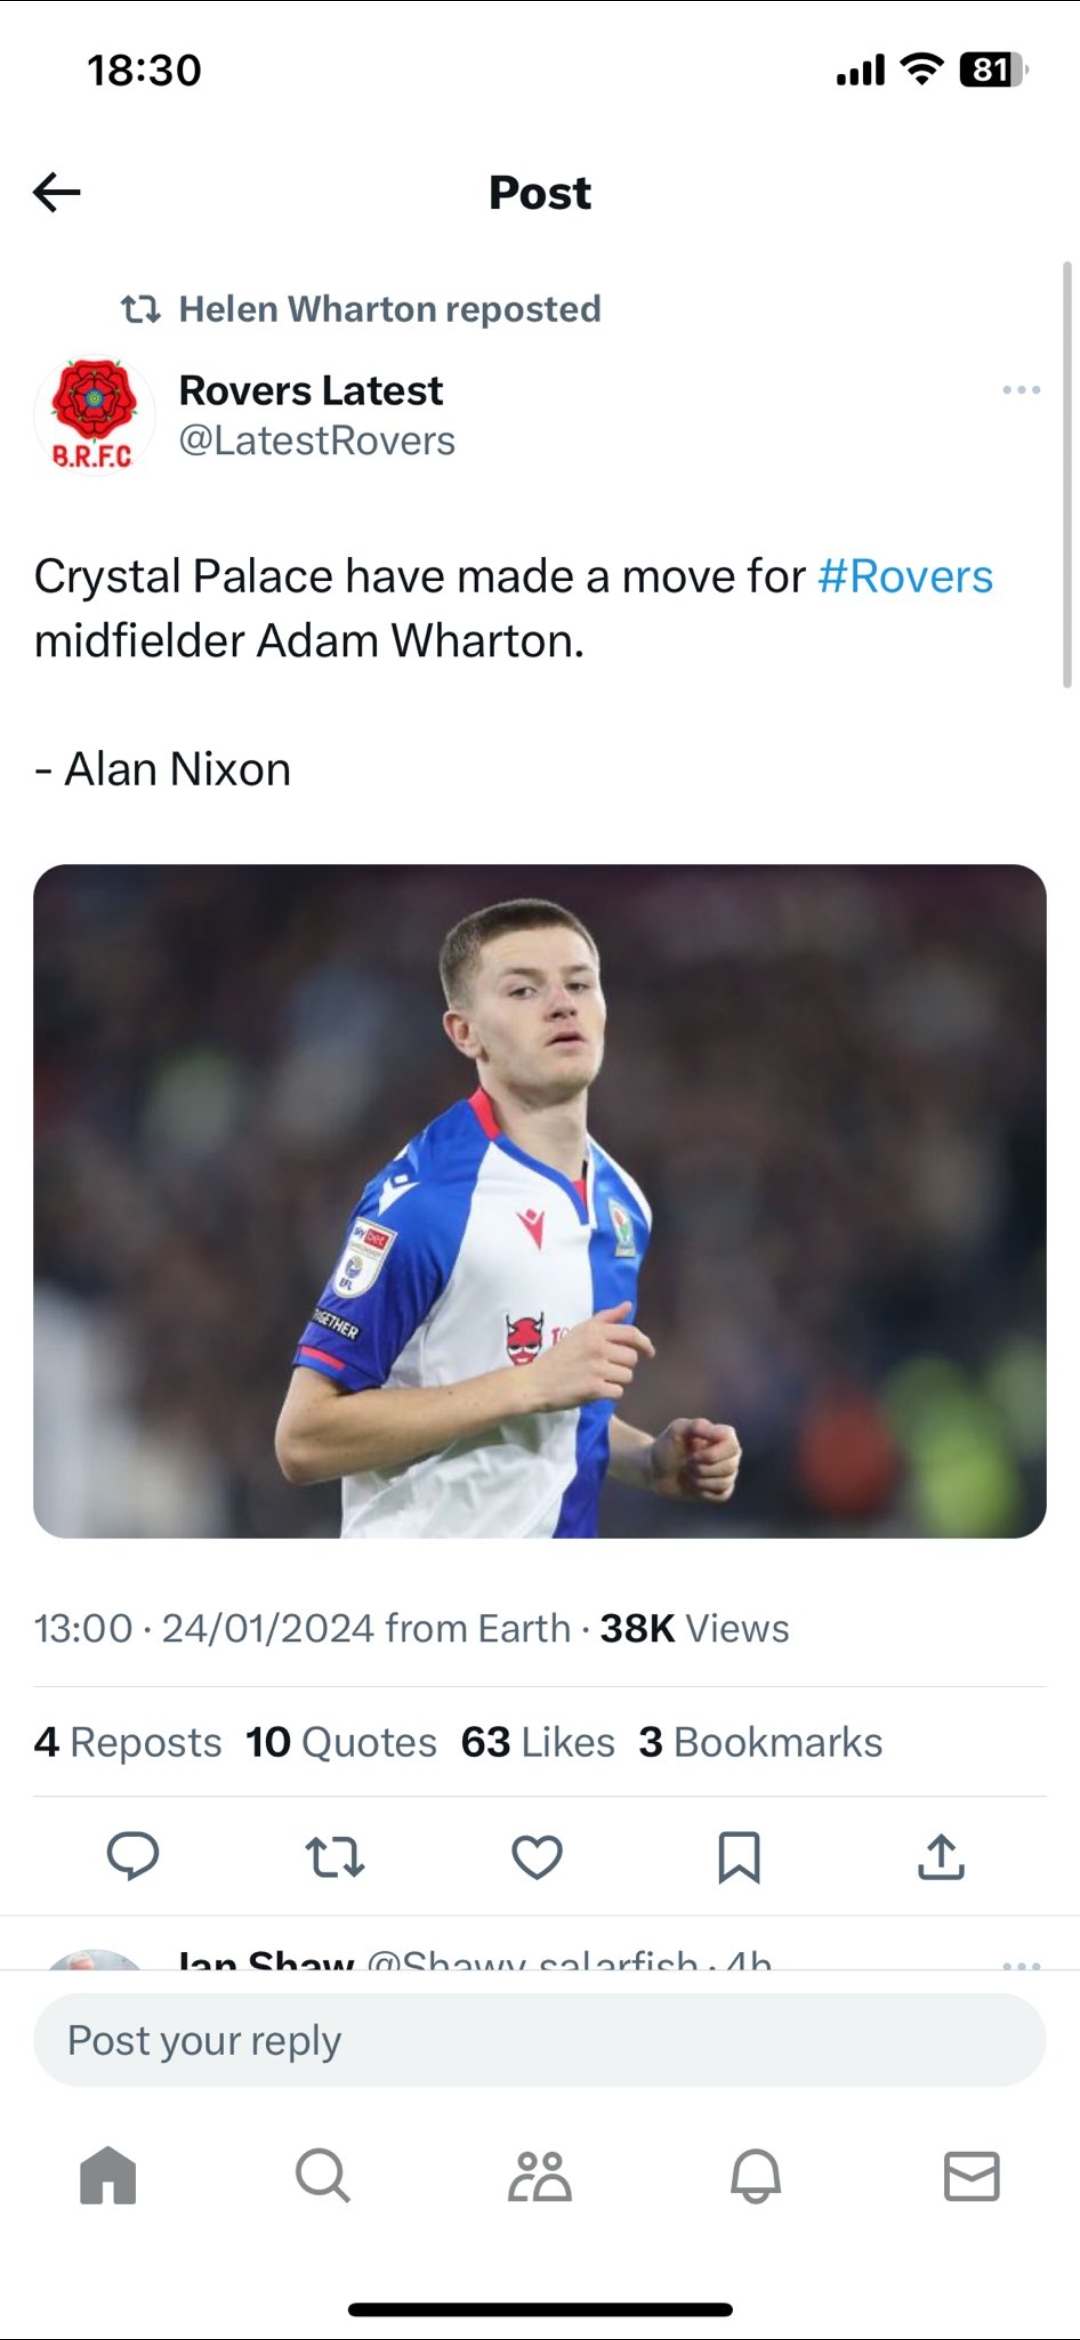Go to the Home tab
Screen dimensions: 1080x2340
tap(108, 2175)
